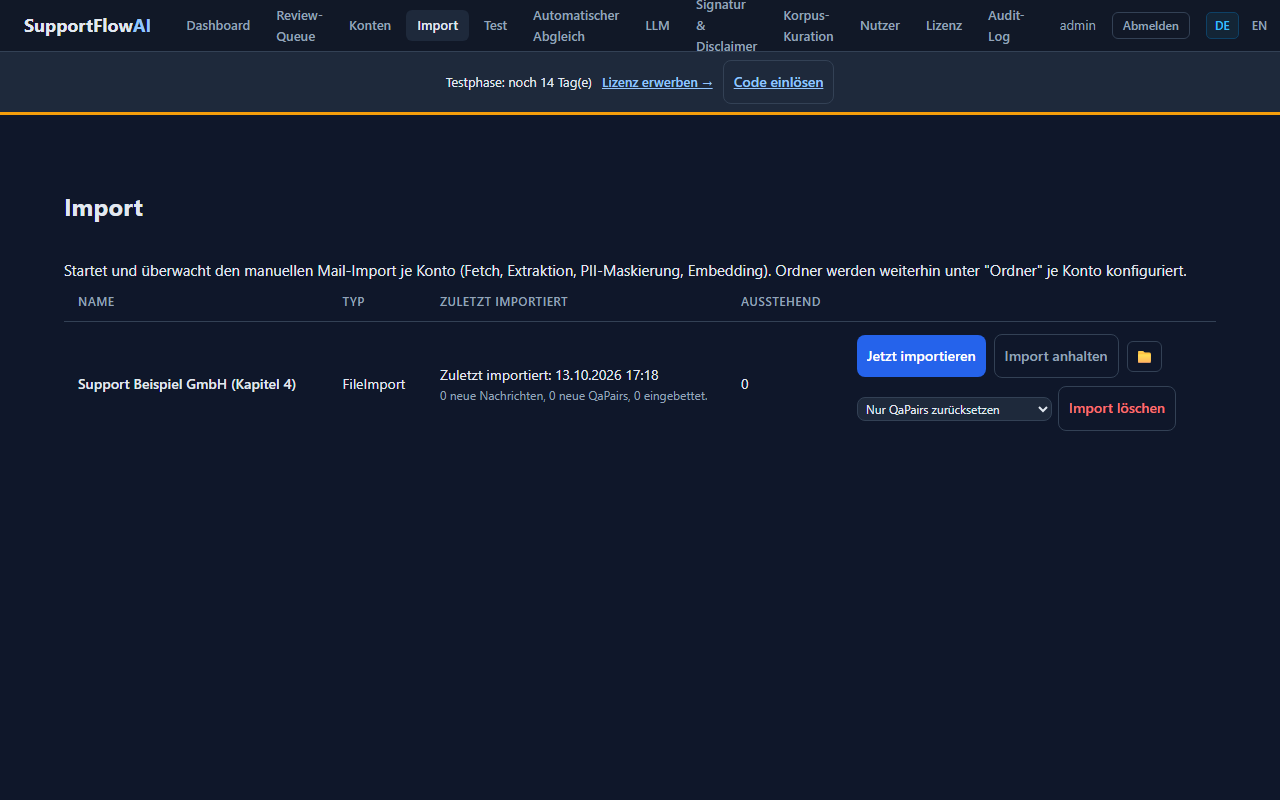The width and height of the screenshot is (1280, 800).
Task: Open Signatur & Disclaimer page
Action: click(727, 26)
